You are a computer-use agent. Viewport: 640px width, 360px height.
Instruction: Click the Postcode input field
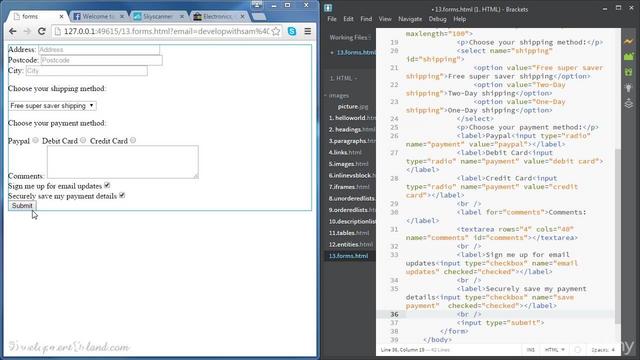(x=101, y=60)
